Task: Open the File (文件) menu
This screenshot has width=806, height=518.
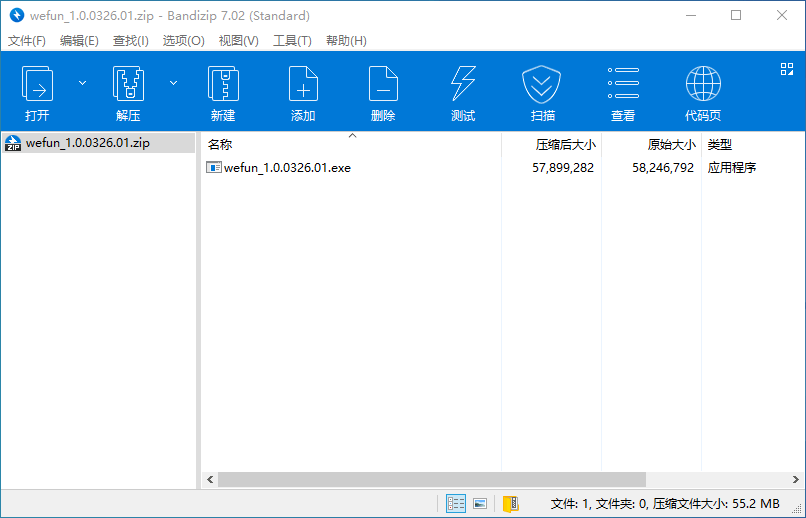Action: coord(27,41)
